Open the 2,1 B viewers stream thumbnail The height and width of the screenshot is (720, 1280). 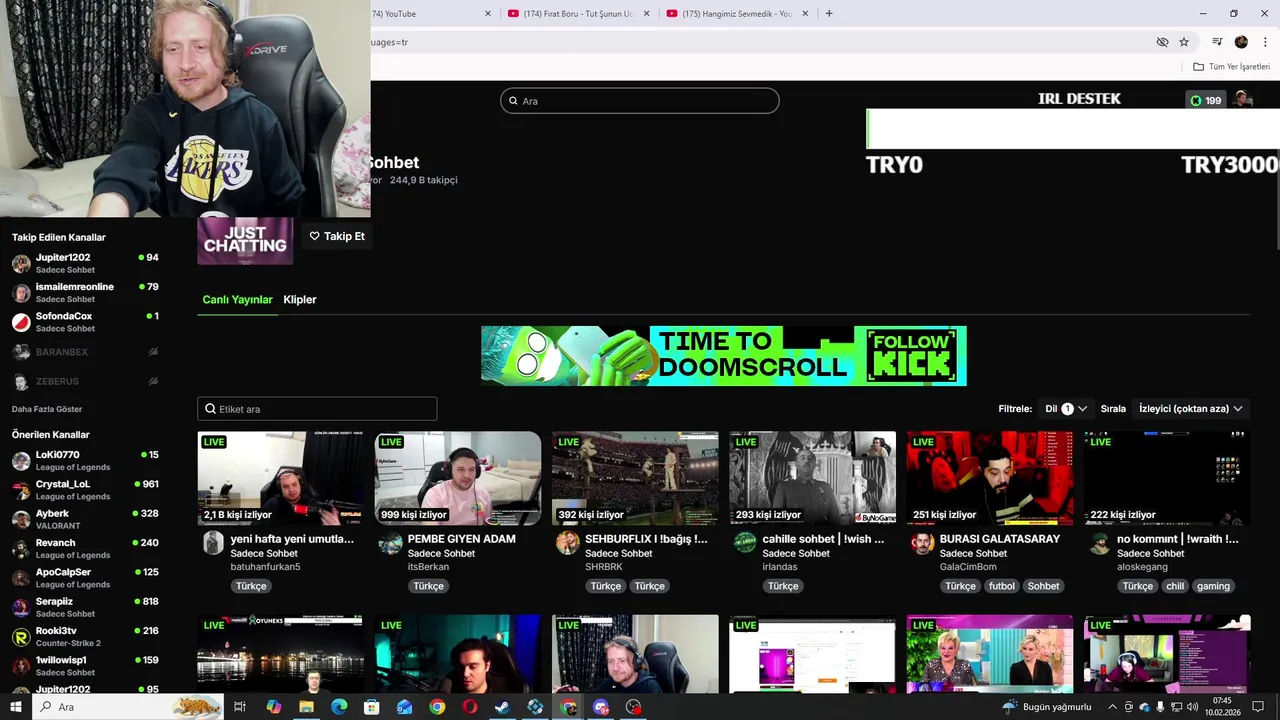(281, 478)
